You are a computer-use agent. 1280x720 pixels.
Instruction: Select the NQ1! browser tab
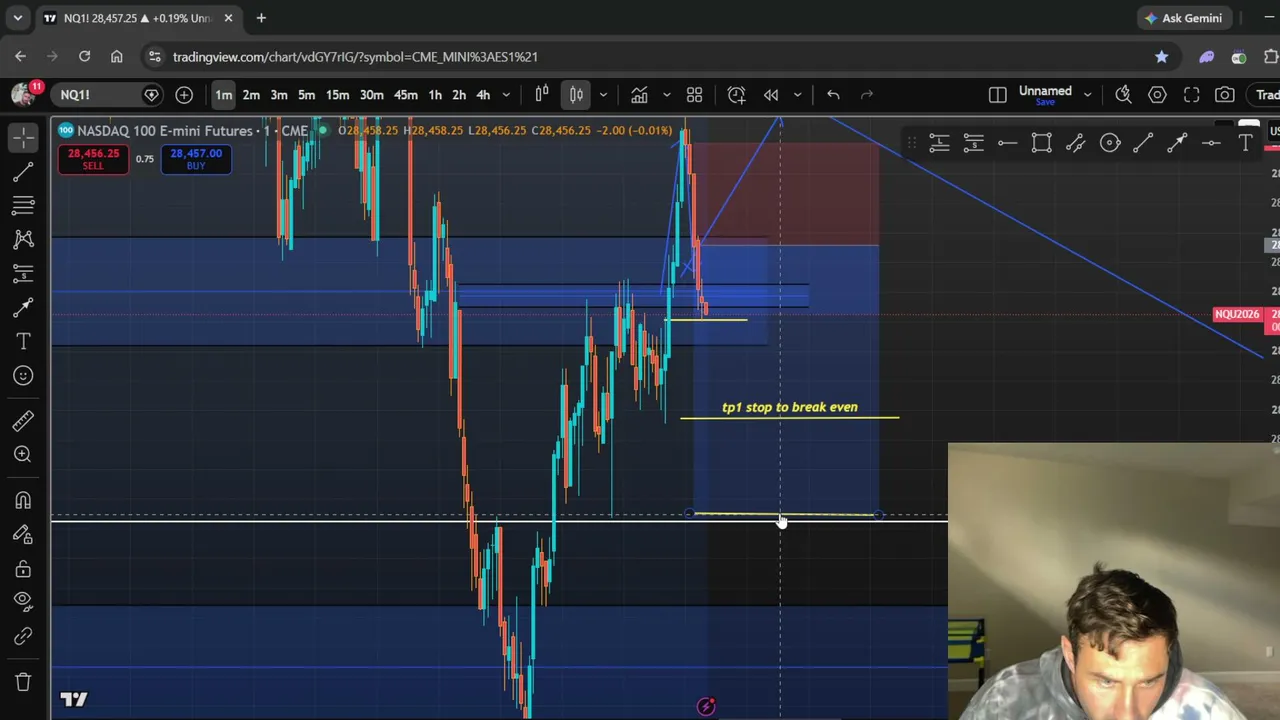pyautogui.click(x=138, y=18)
